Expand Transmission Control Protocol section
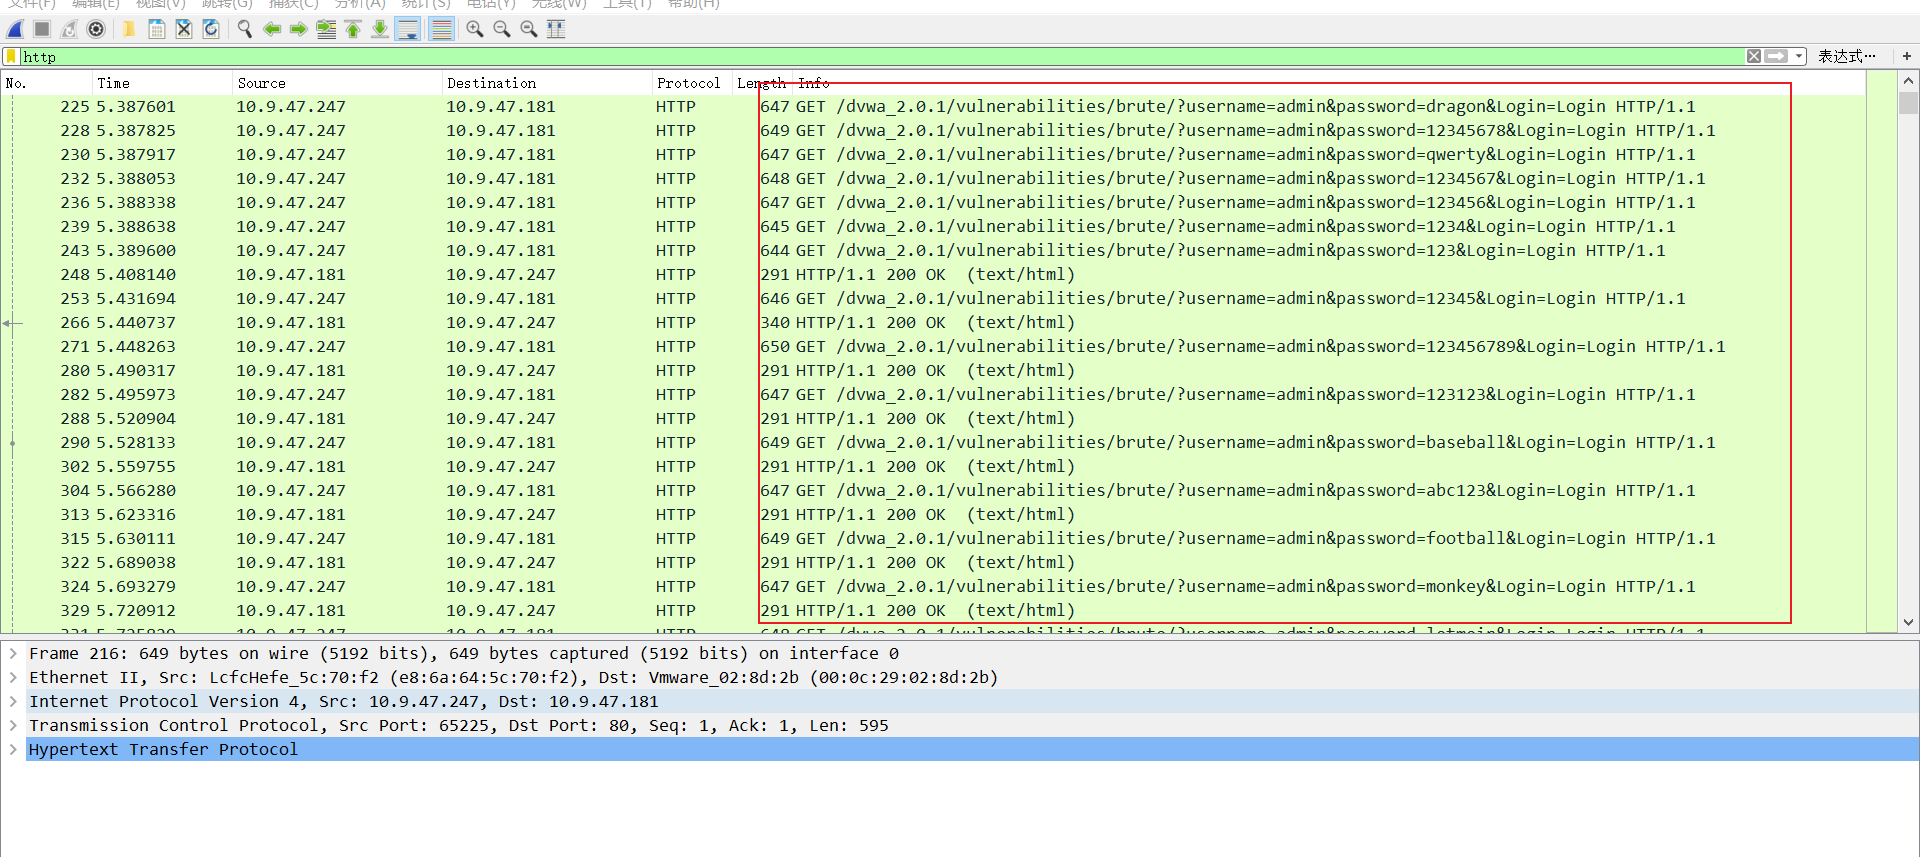The width and height of the screenshot is (1920, 857). click(x=13, y=725)
